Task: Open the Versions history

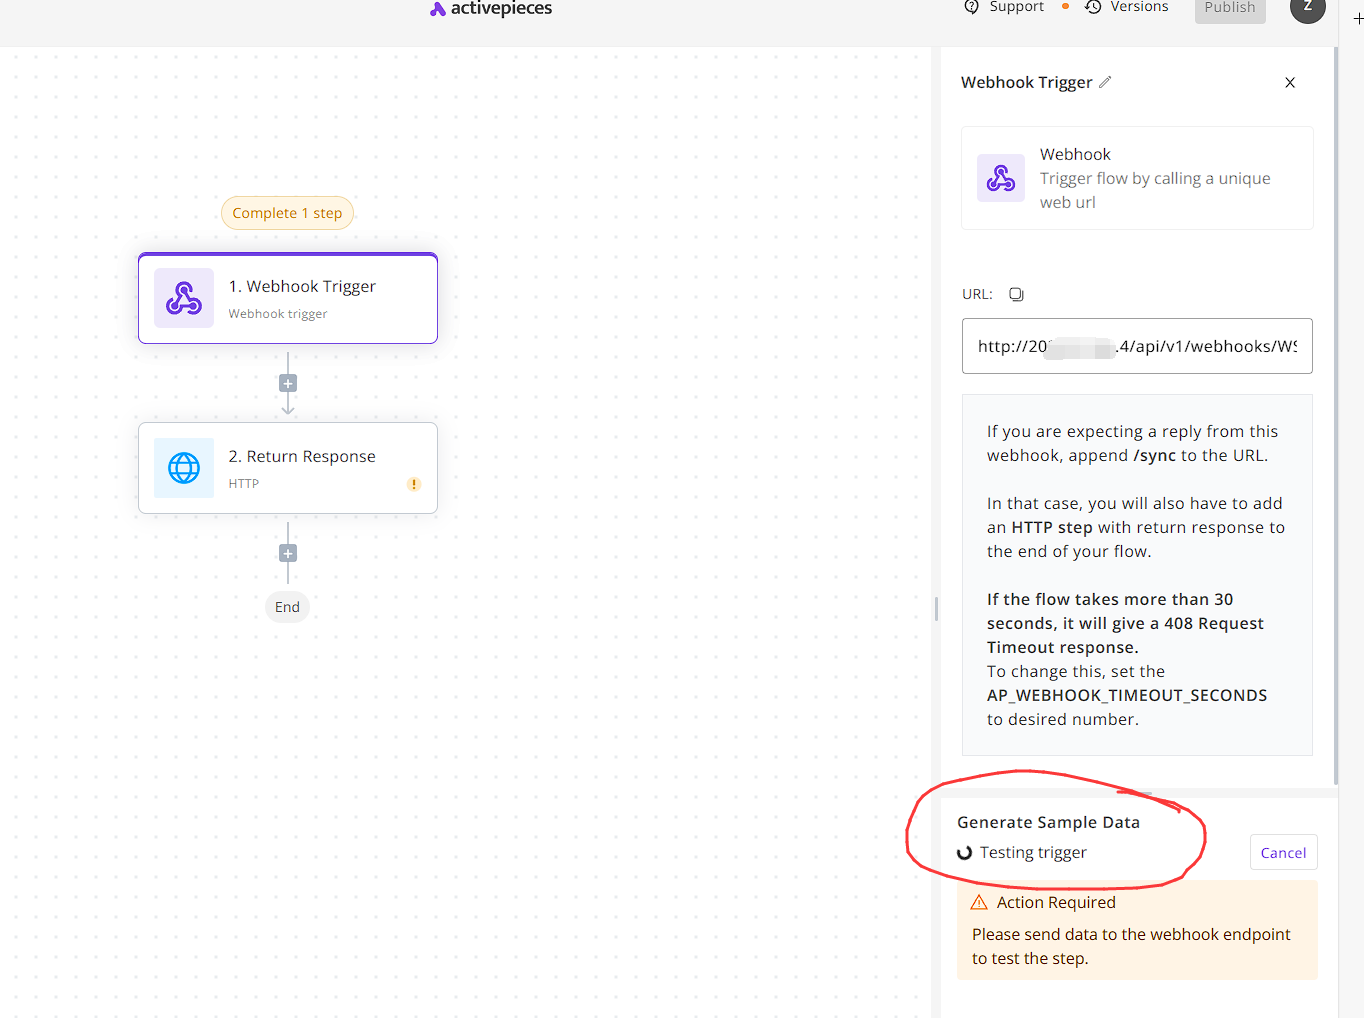Action: click(x=1126, y=7)
